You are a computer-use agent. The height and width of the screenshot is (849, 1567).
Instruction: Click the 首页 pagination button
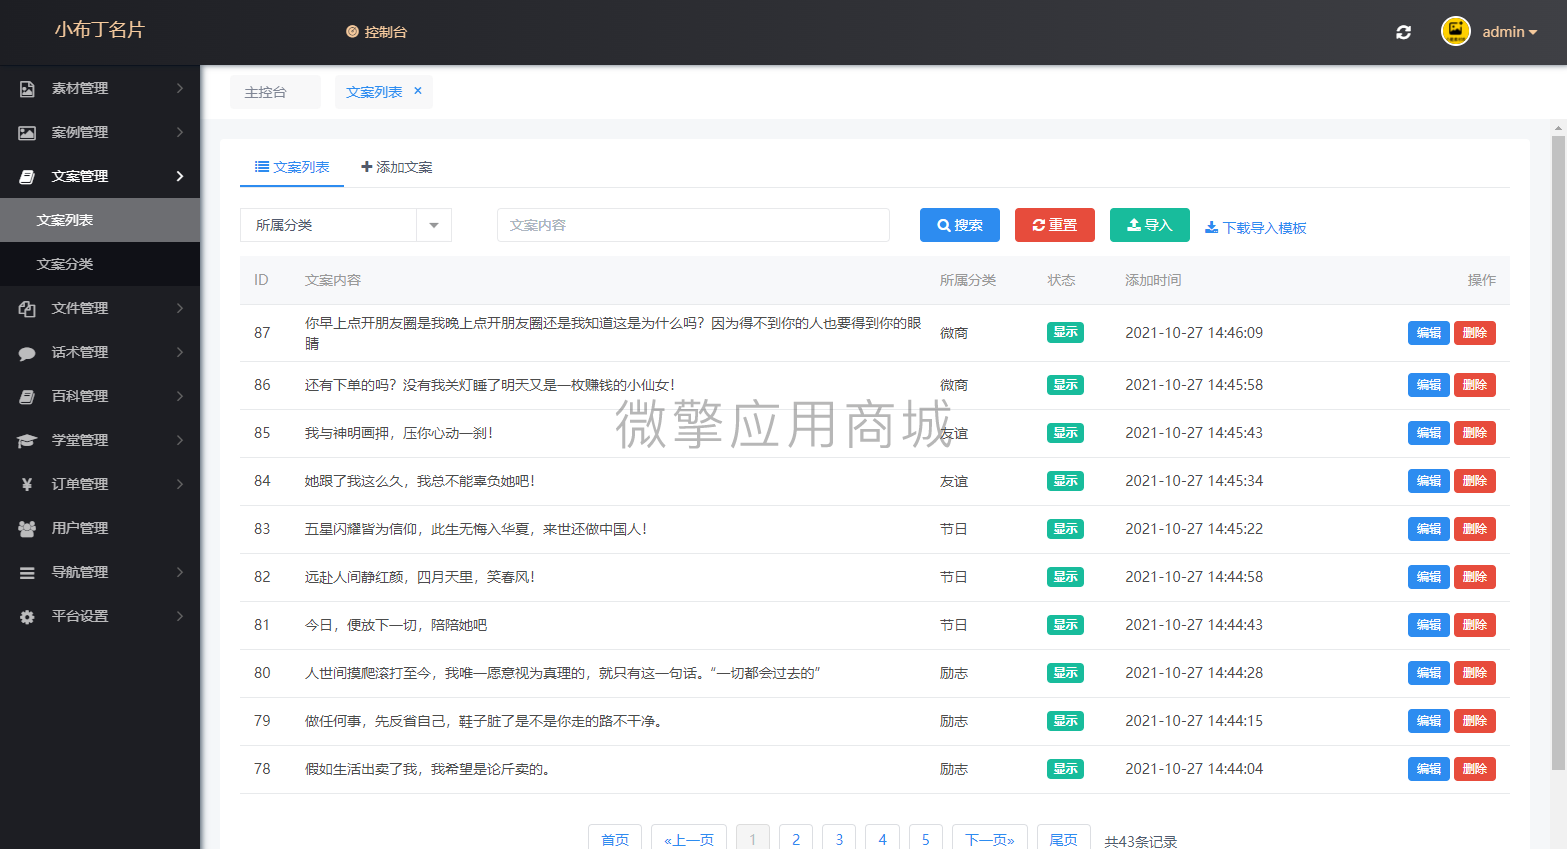[x=615, y=840]
